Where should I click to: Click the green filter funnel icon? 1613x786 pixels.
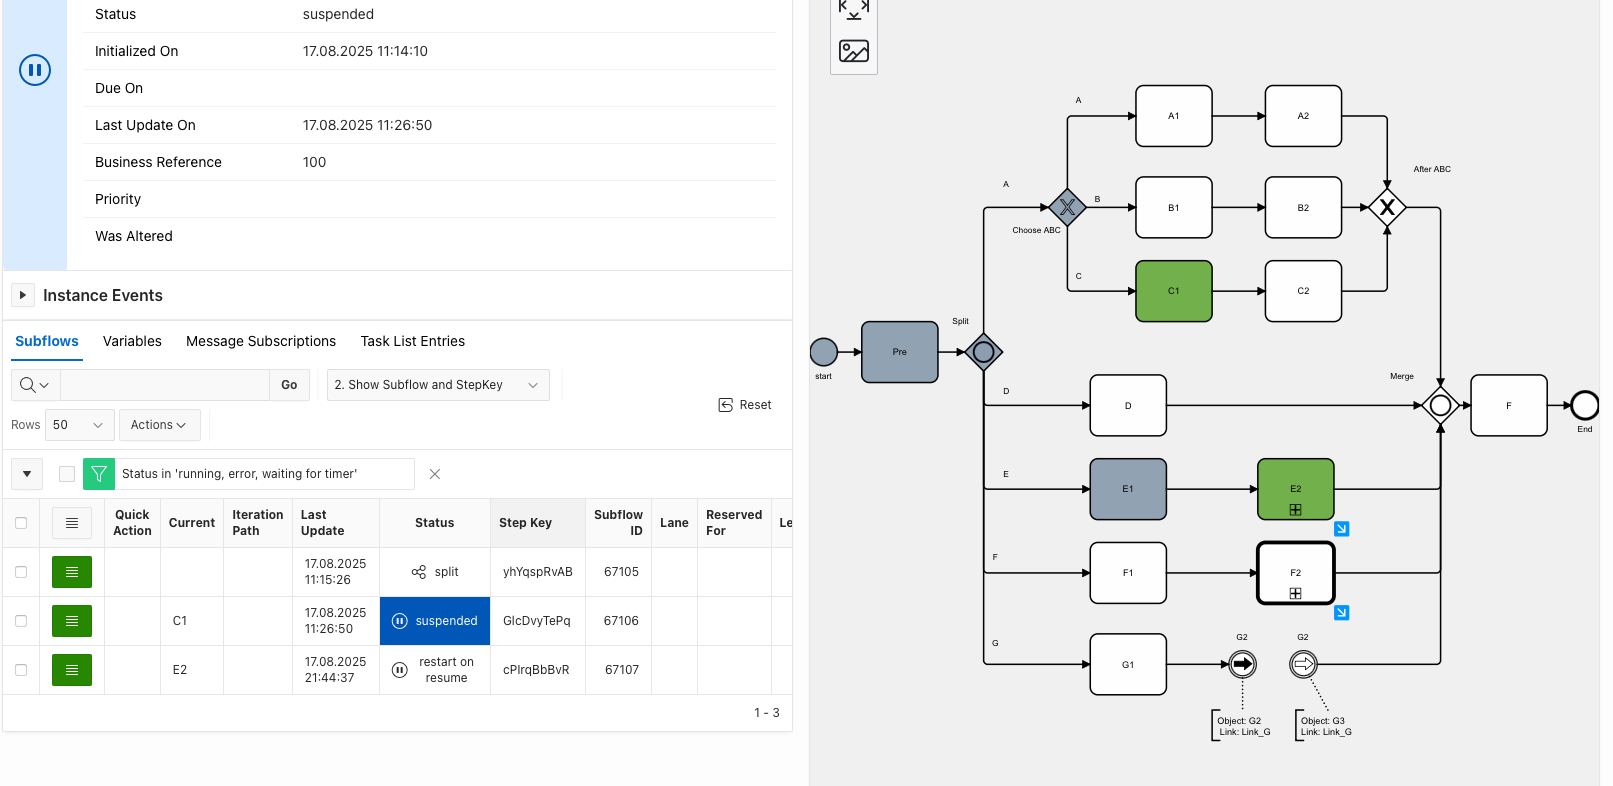coord(99,474)
